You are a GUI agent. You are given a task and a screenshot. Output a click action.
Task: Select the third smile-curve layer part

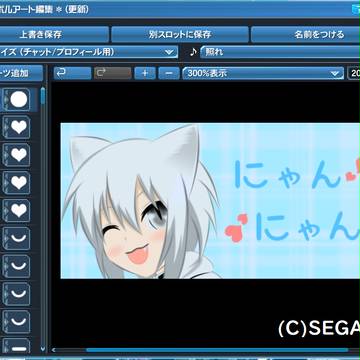pos(17,294)
